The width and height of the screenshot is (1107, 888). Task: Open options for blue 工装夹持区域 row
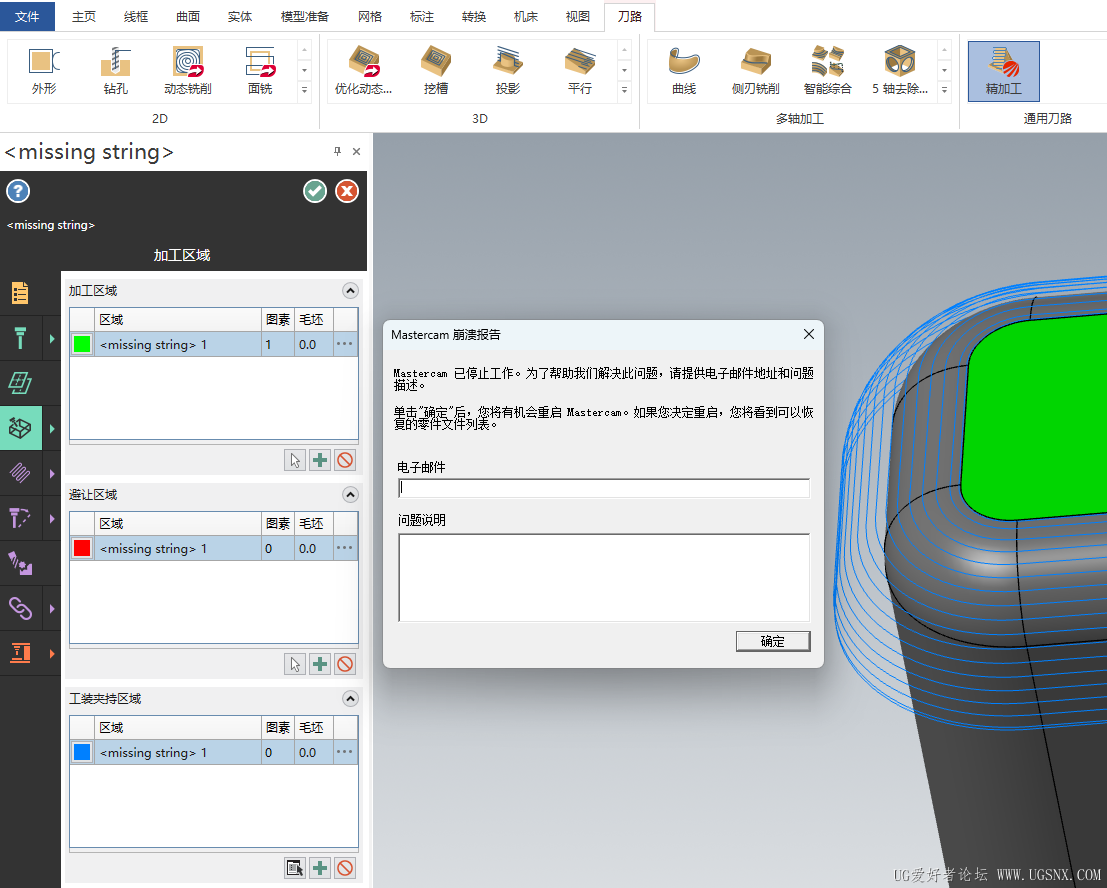click(345, 752)
